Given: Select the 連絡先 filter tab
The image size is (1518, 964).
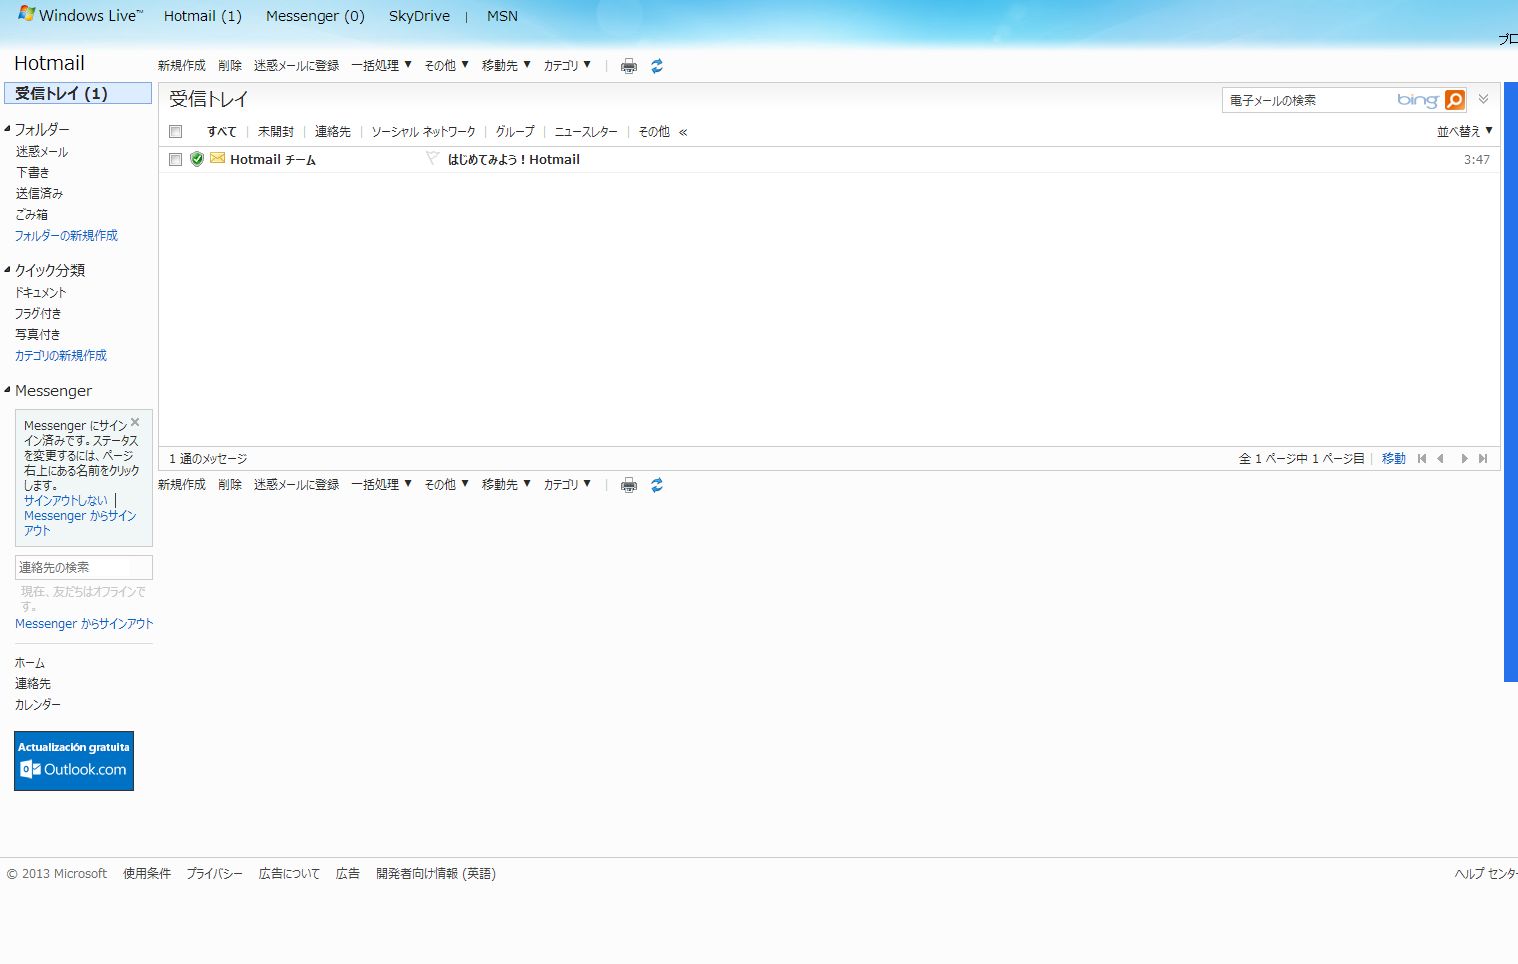Looking at the screenshot, I should [333, 131].
